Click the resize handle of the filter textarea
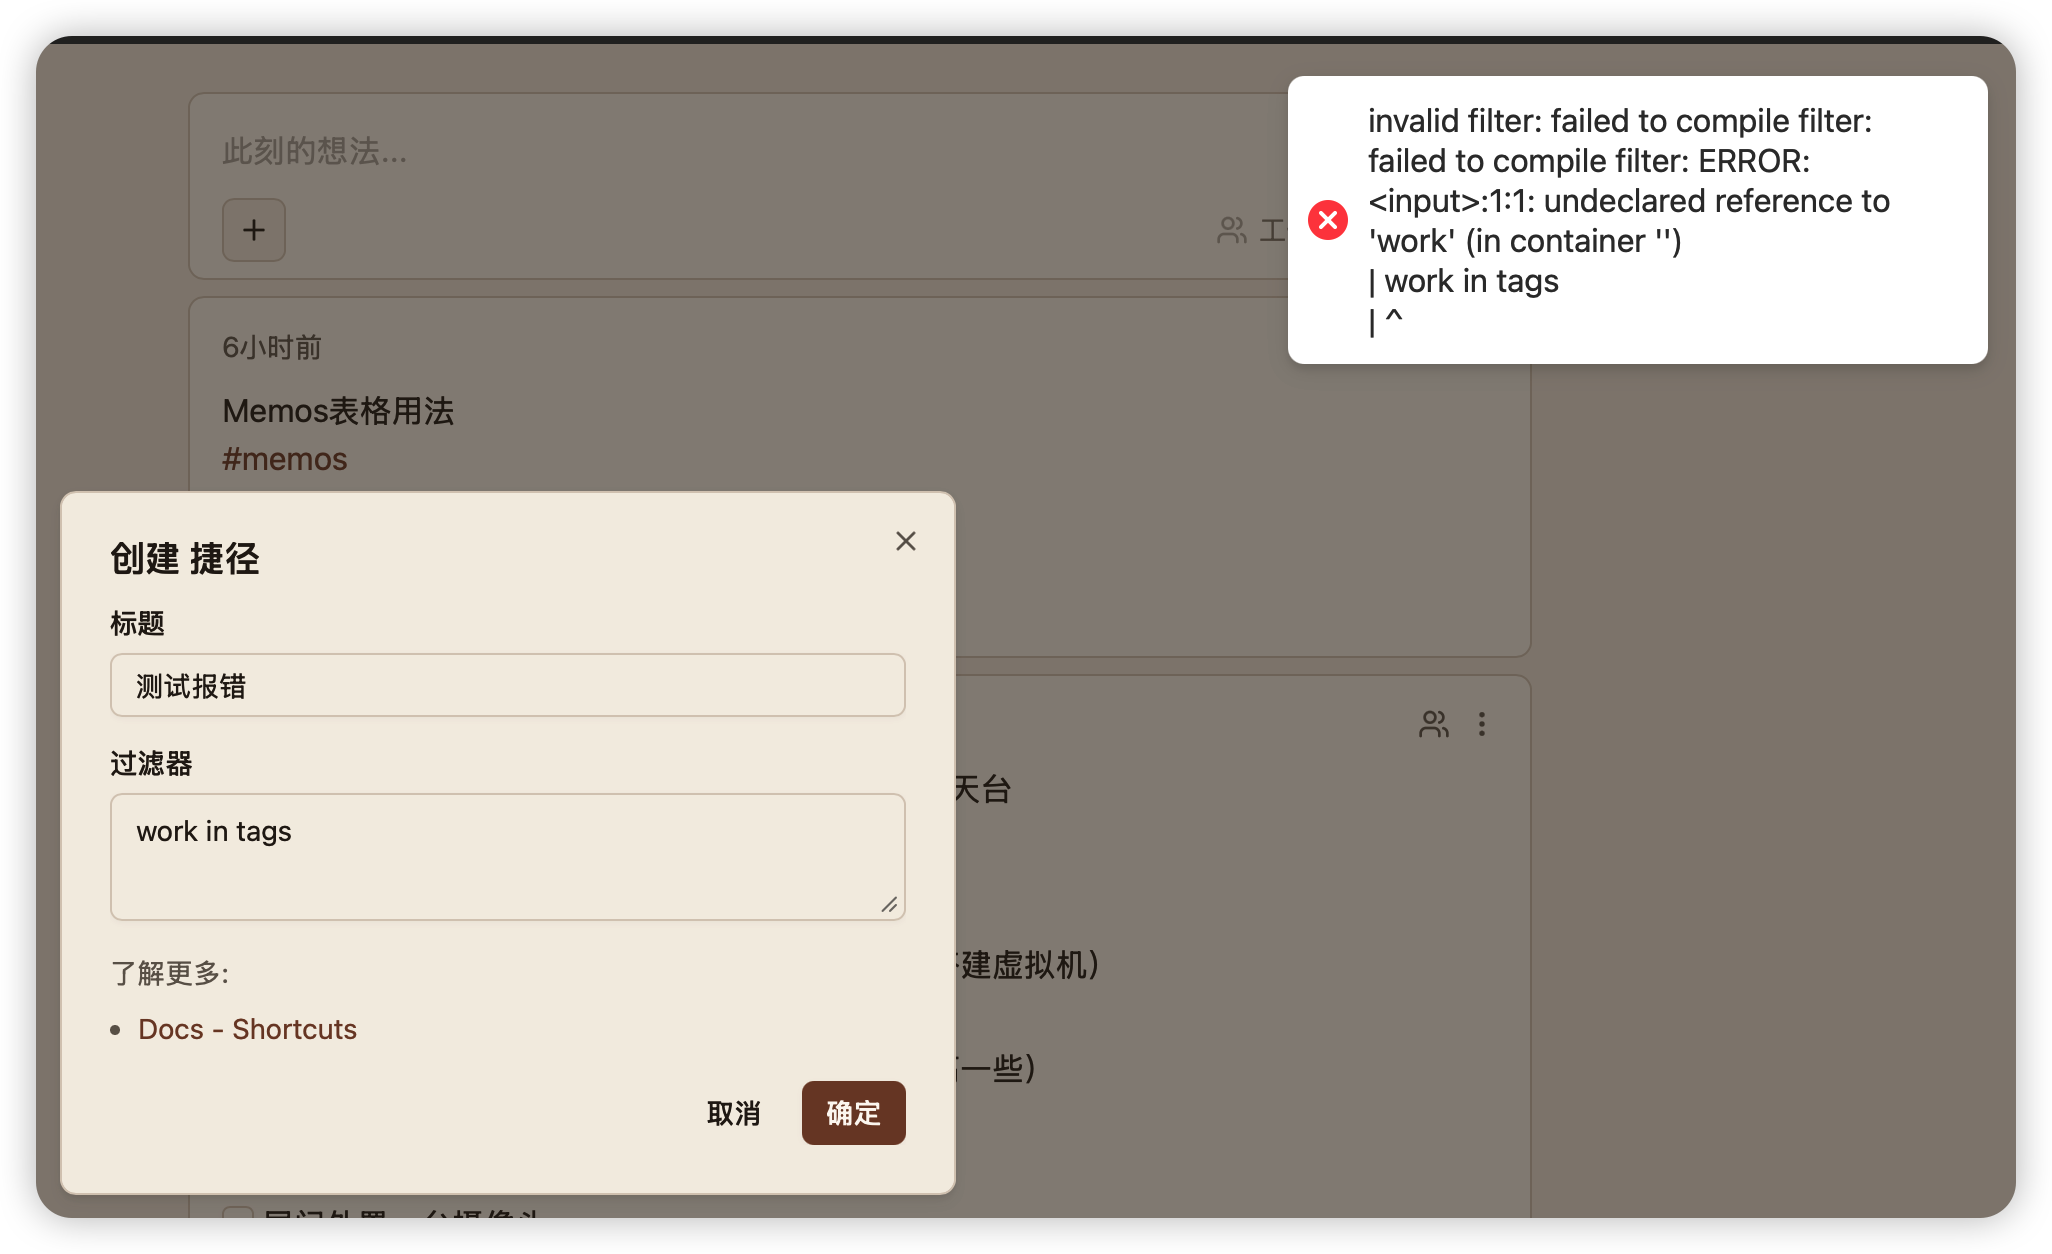 [889, 904]
